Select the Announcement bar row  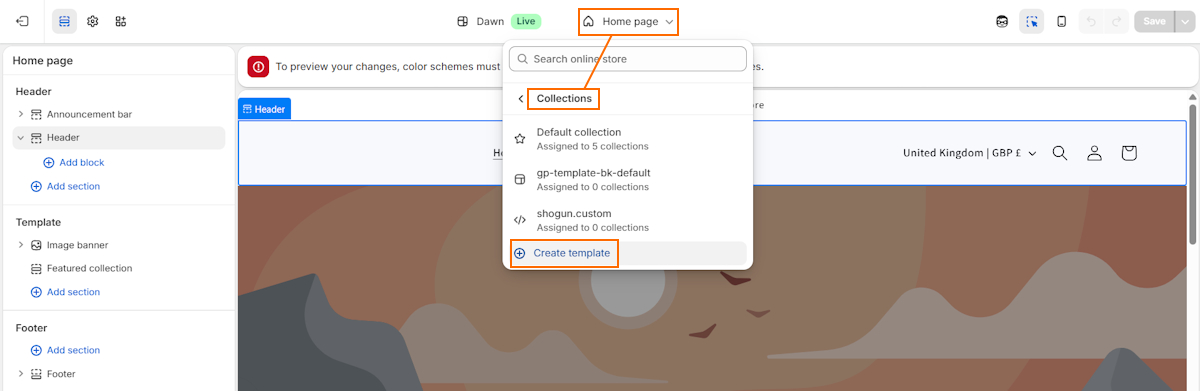pyautogui.click(x=119, y=114)
